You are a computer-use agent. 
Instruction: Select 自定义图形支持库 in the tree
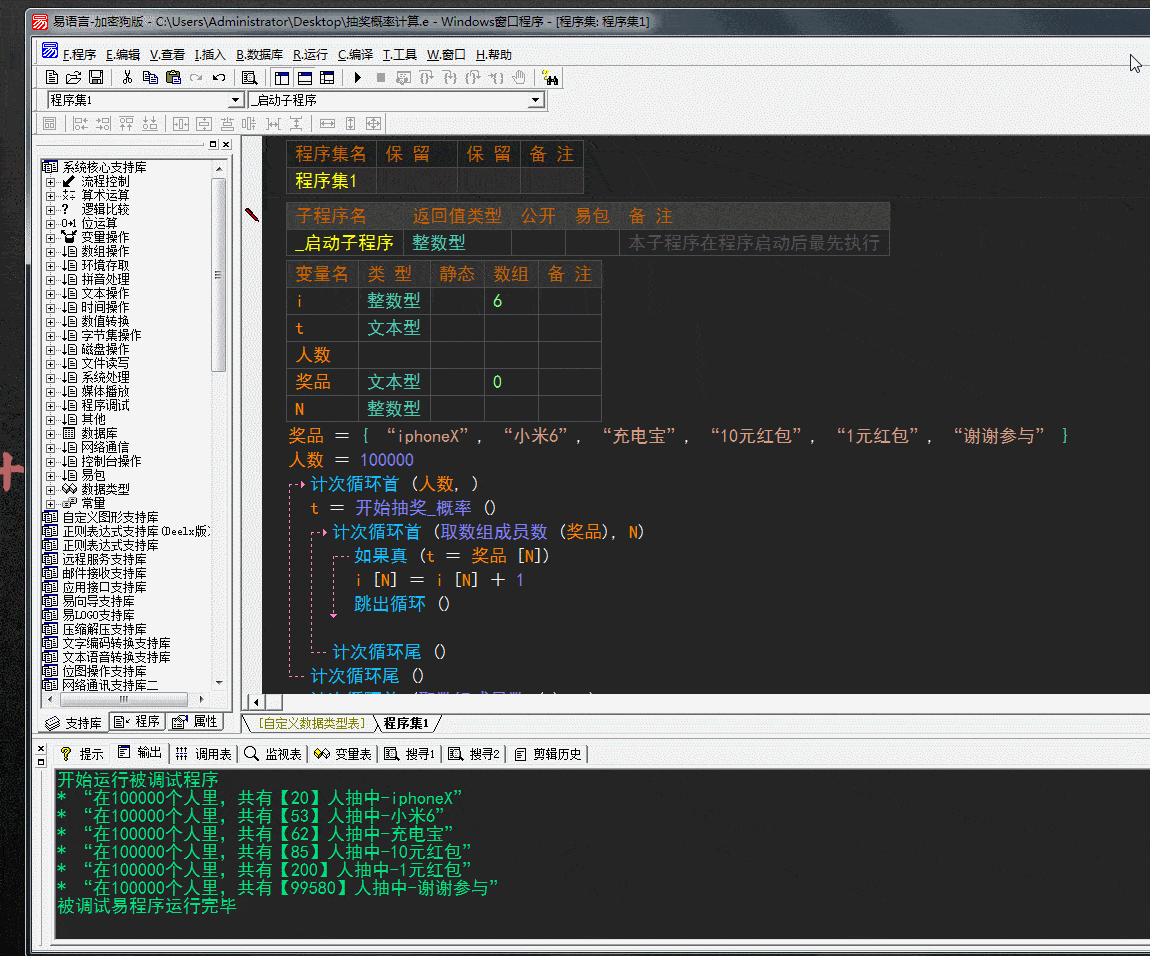[x=110, y=517]
